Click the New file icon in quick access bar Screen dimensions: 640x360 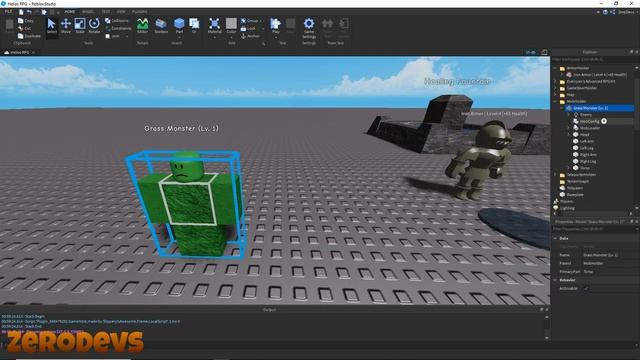click(x=21, y=12)
